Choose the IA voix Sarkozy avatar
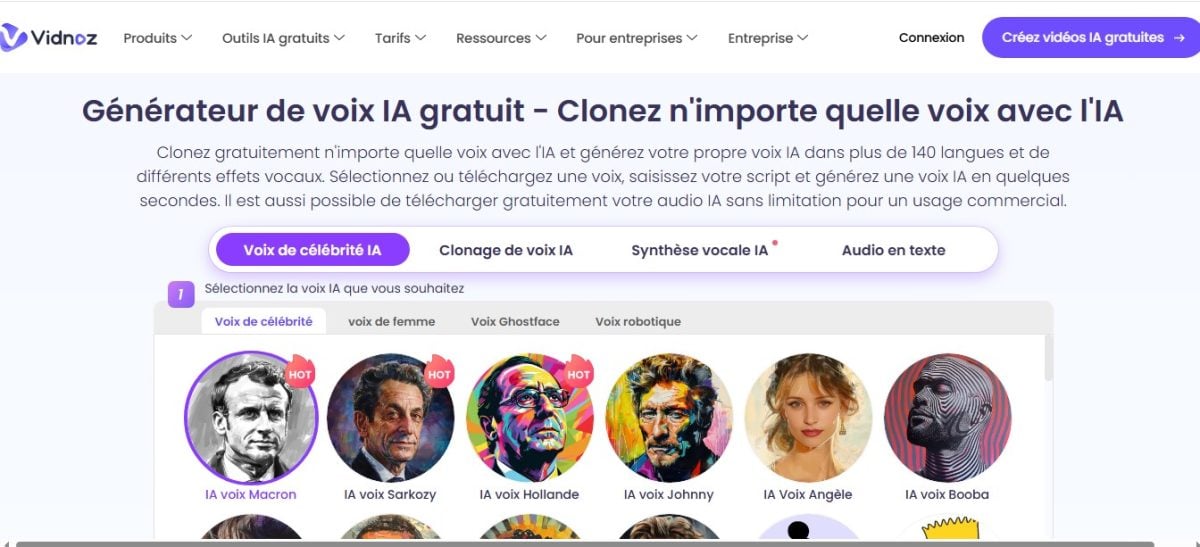1200x547 pixels. 390,417
